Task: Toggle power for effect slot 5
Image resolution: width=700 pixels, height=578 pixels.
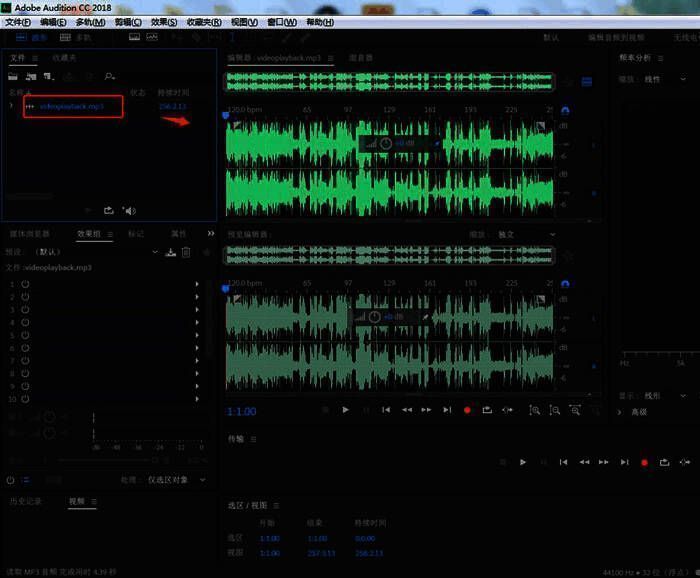Action: tap(25, 336)
